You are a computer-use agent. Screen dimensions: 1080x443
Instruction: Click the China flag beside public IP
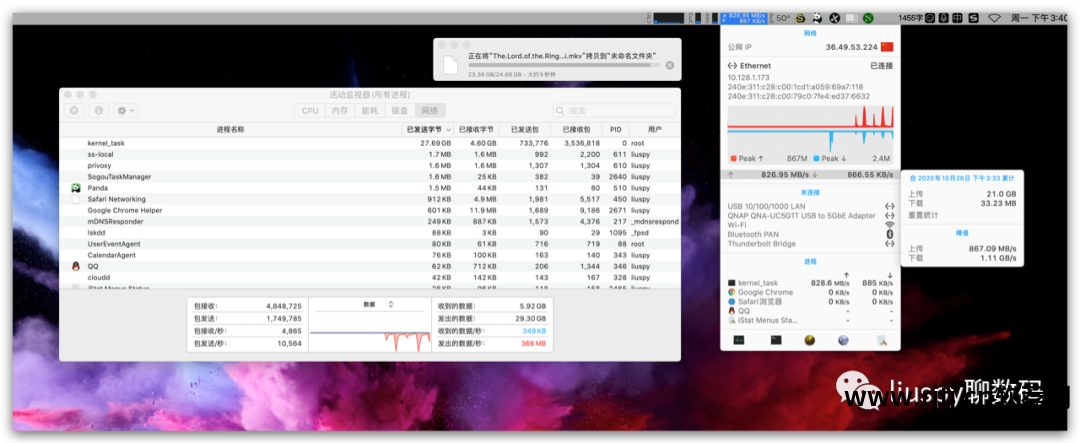[886, 47]
